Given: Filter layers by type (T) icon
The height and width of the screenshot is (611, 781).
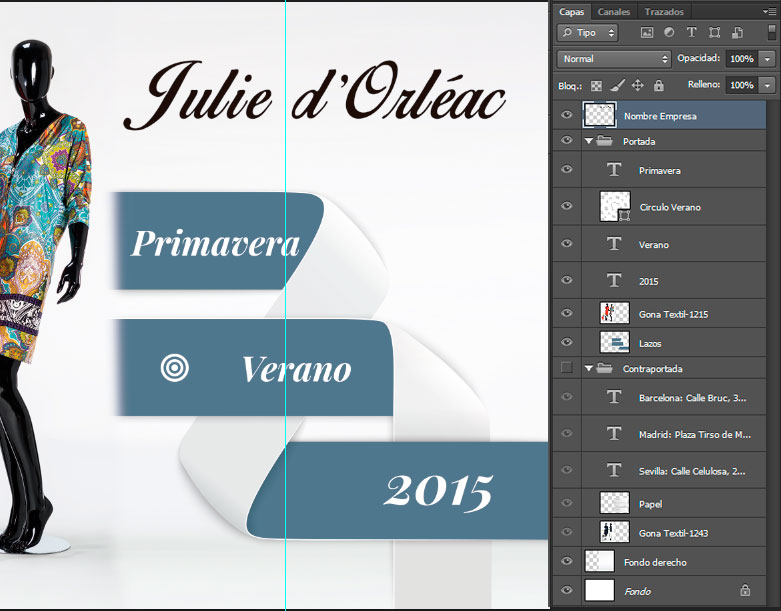Looking at the screenshot, I should point(691,33).
